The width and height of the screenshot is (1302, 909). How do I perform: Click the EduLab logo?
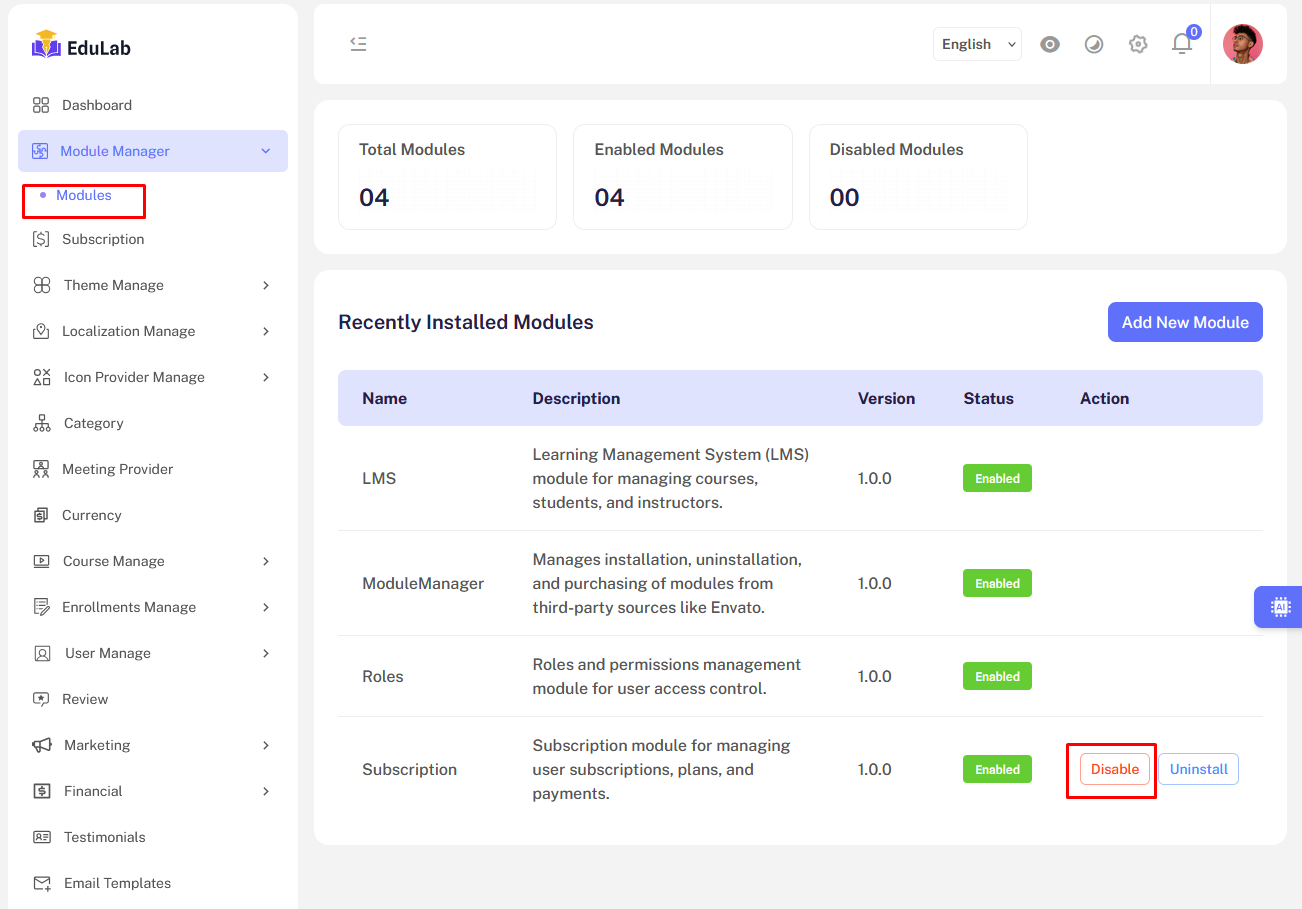tap(82, 46)
